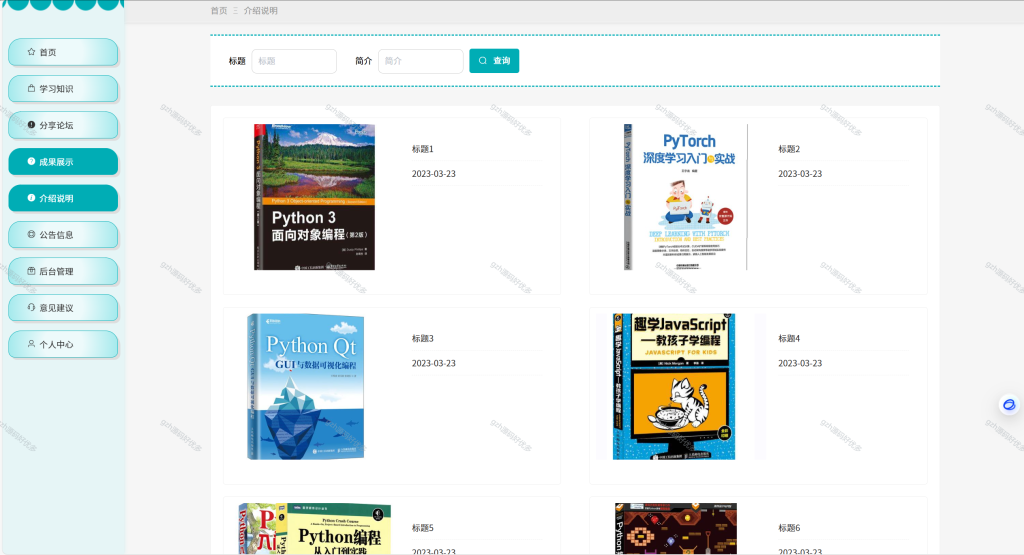Click the 首页 breadcrumb link

pos(219,10)
